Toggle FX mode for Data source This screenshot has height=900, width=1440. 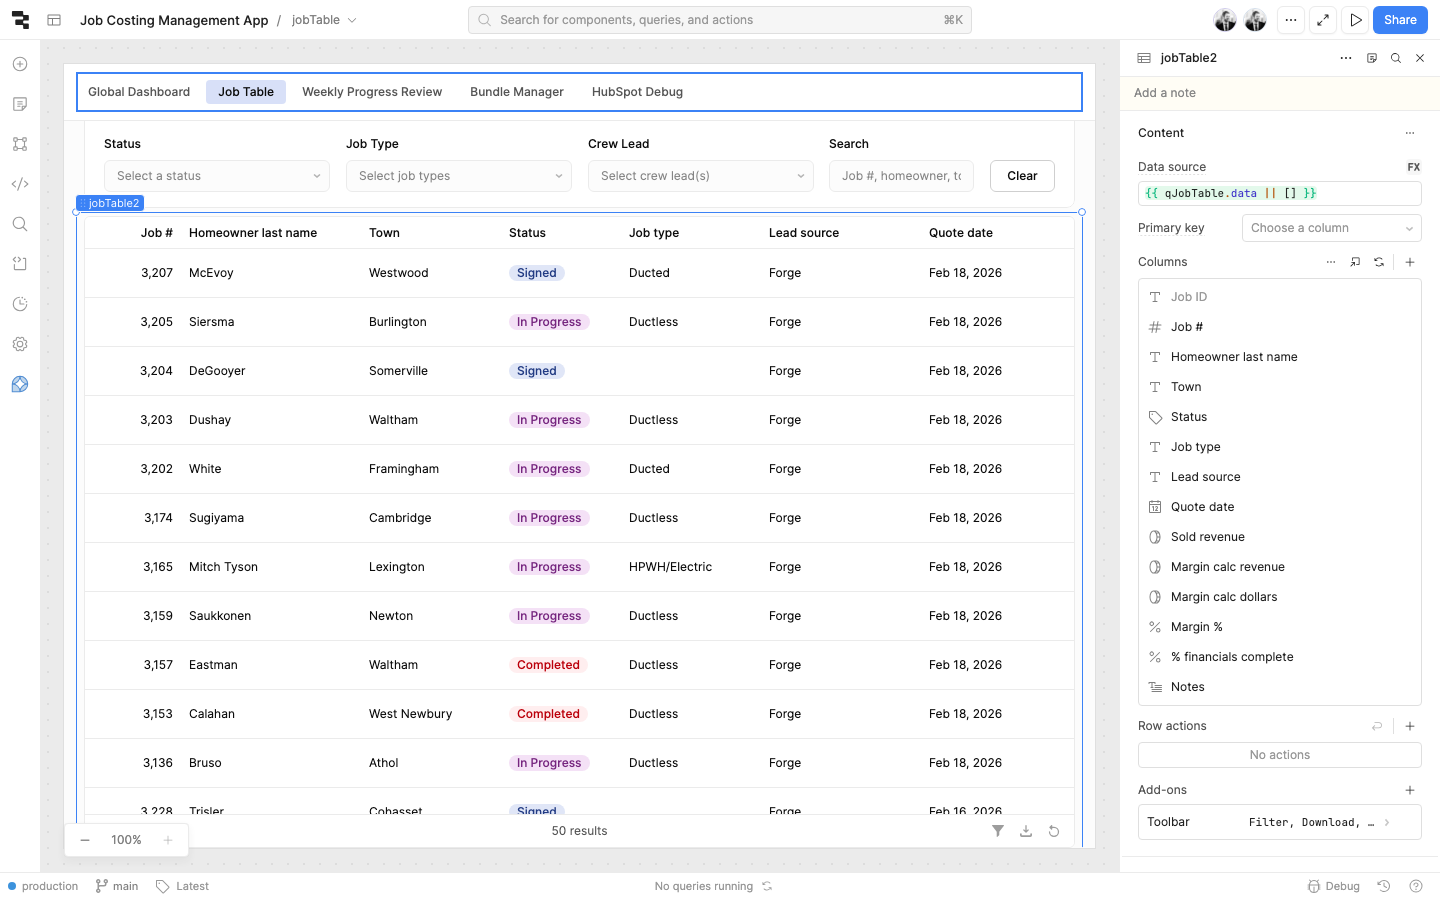coord(1413,167)
